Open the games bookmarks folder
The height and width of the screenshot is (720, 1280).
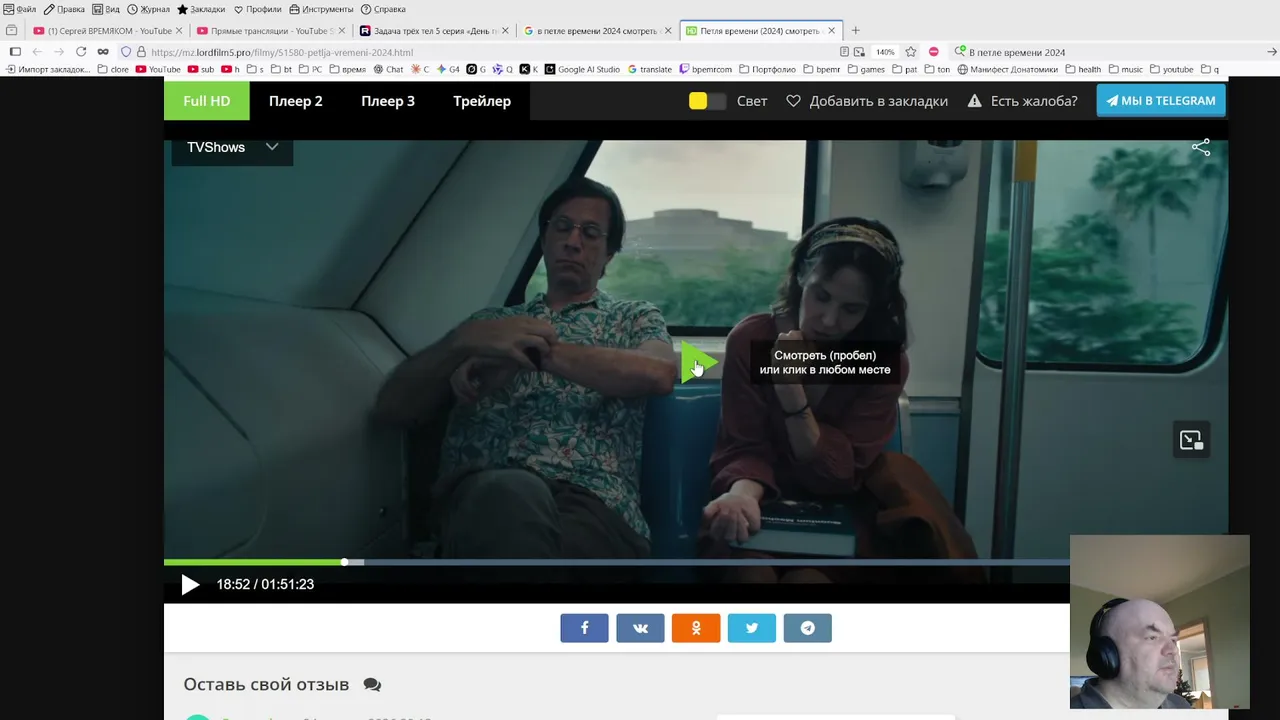[866, 70]
